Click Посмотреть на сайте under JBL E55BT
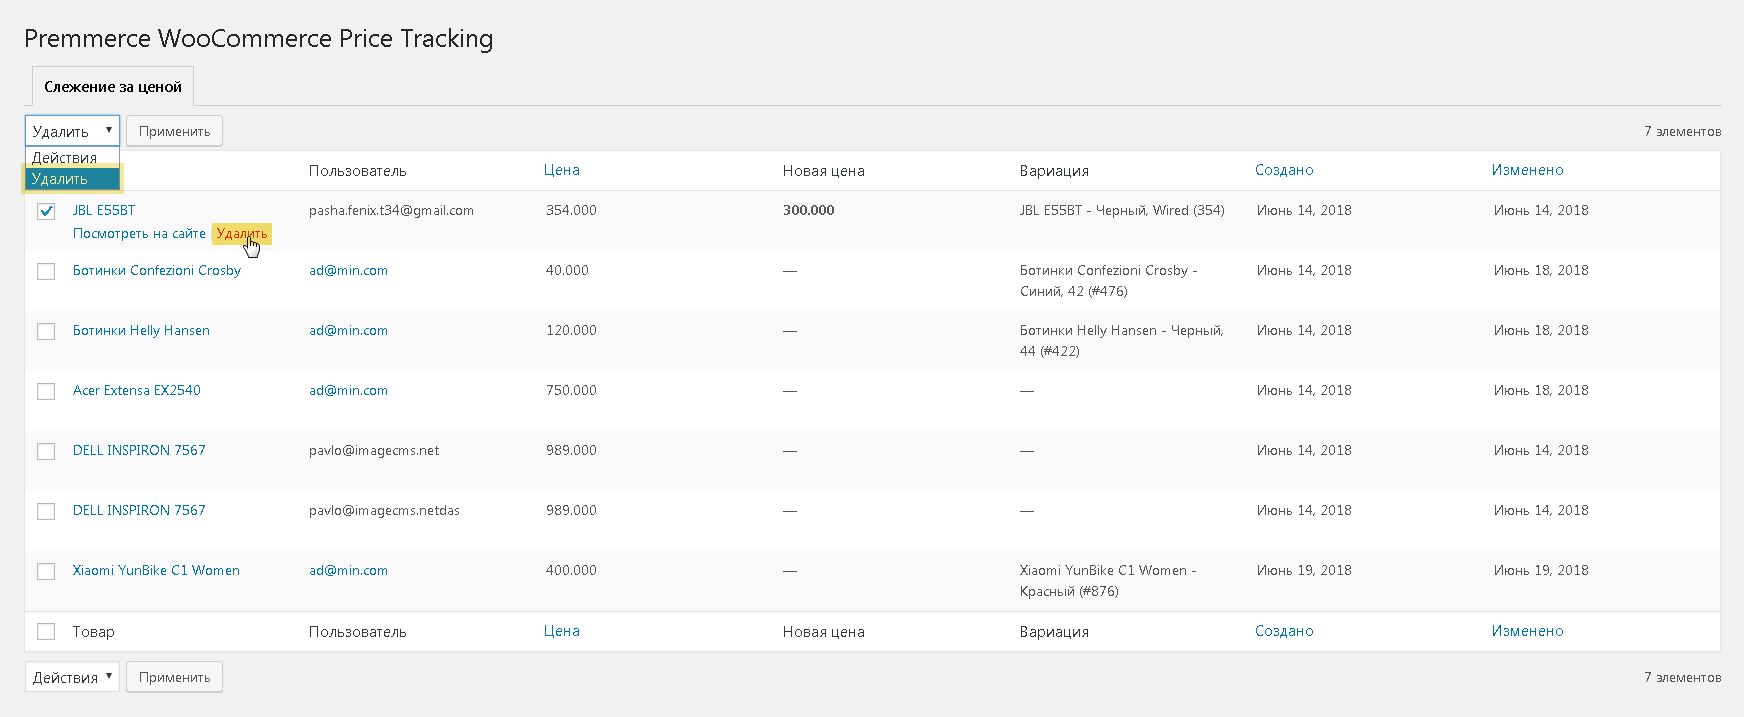Viewport: 1744px width, 717px height. coord(139,233)
